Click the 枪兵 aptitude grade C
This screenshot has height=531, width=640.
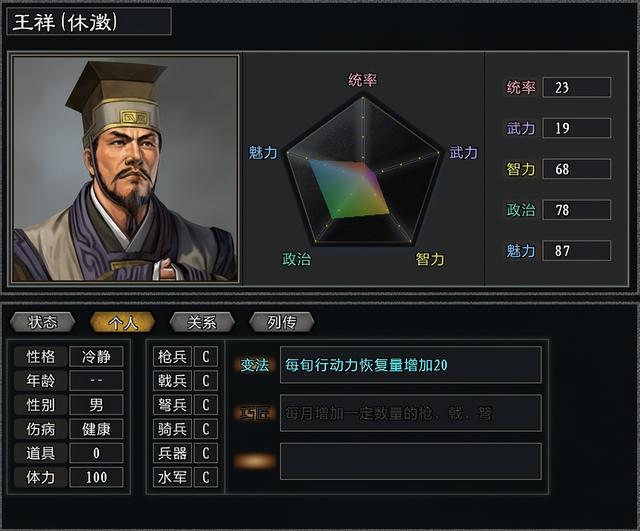click(x=205, y=357)
